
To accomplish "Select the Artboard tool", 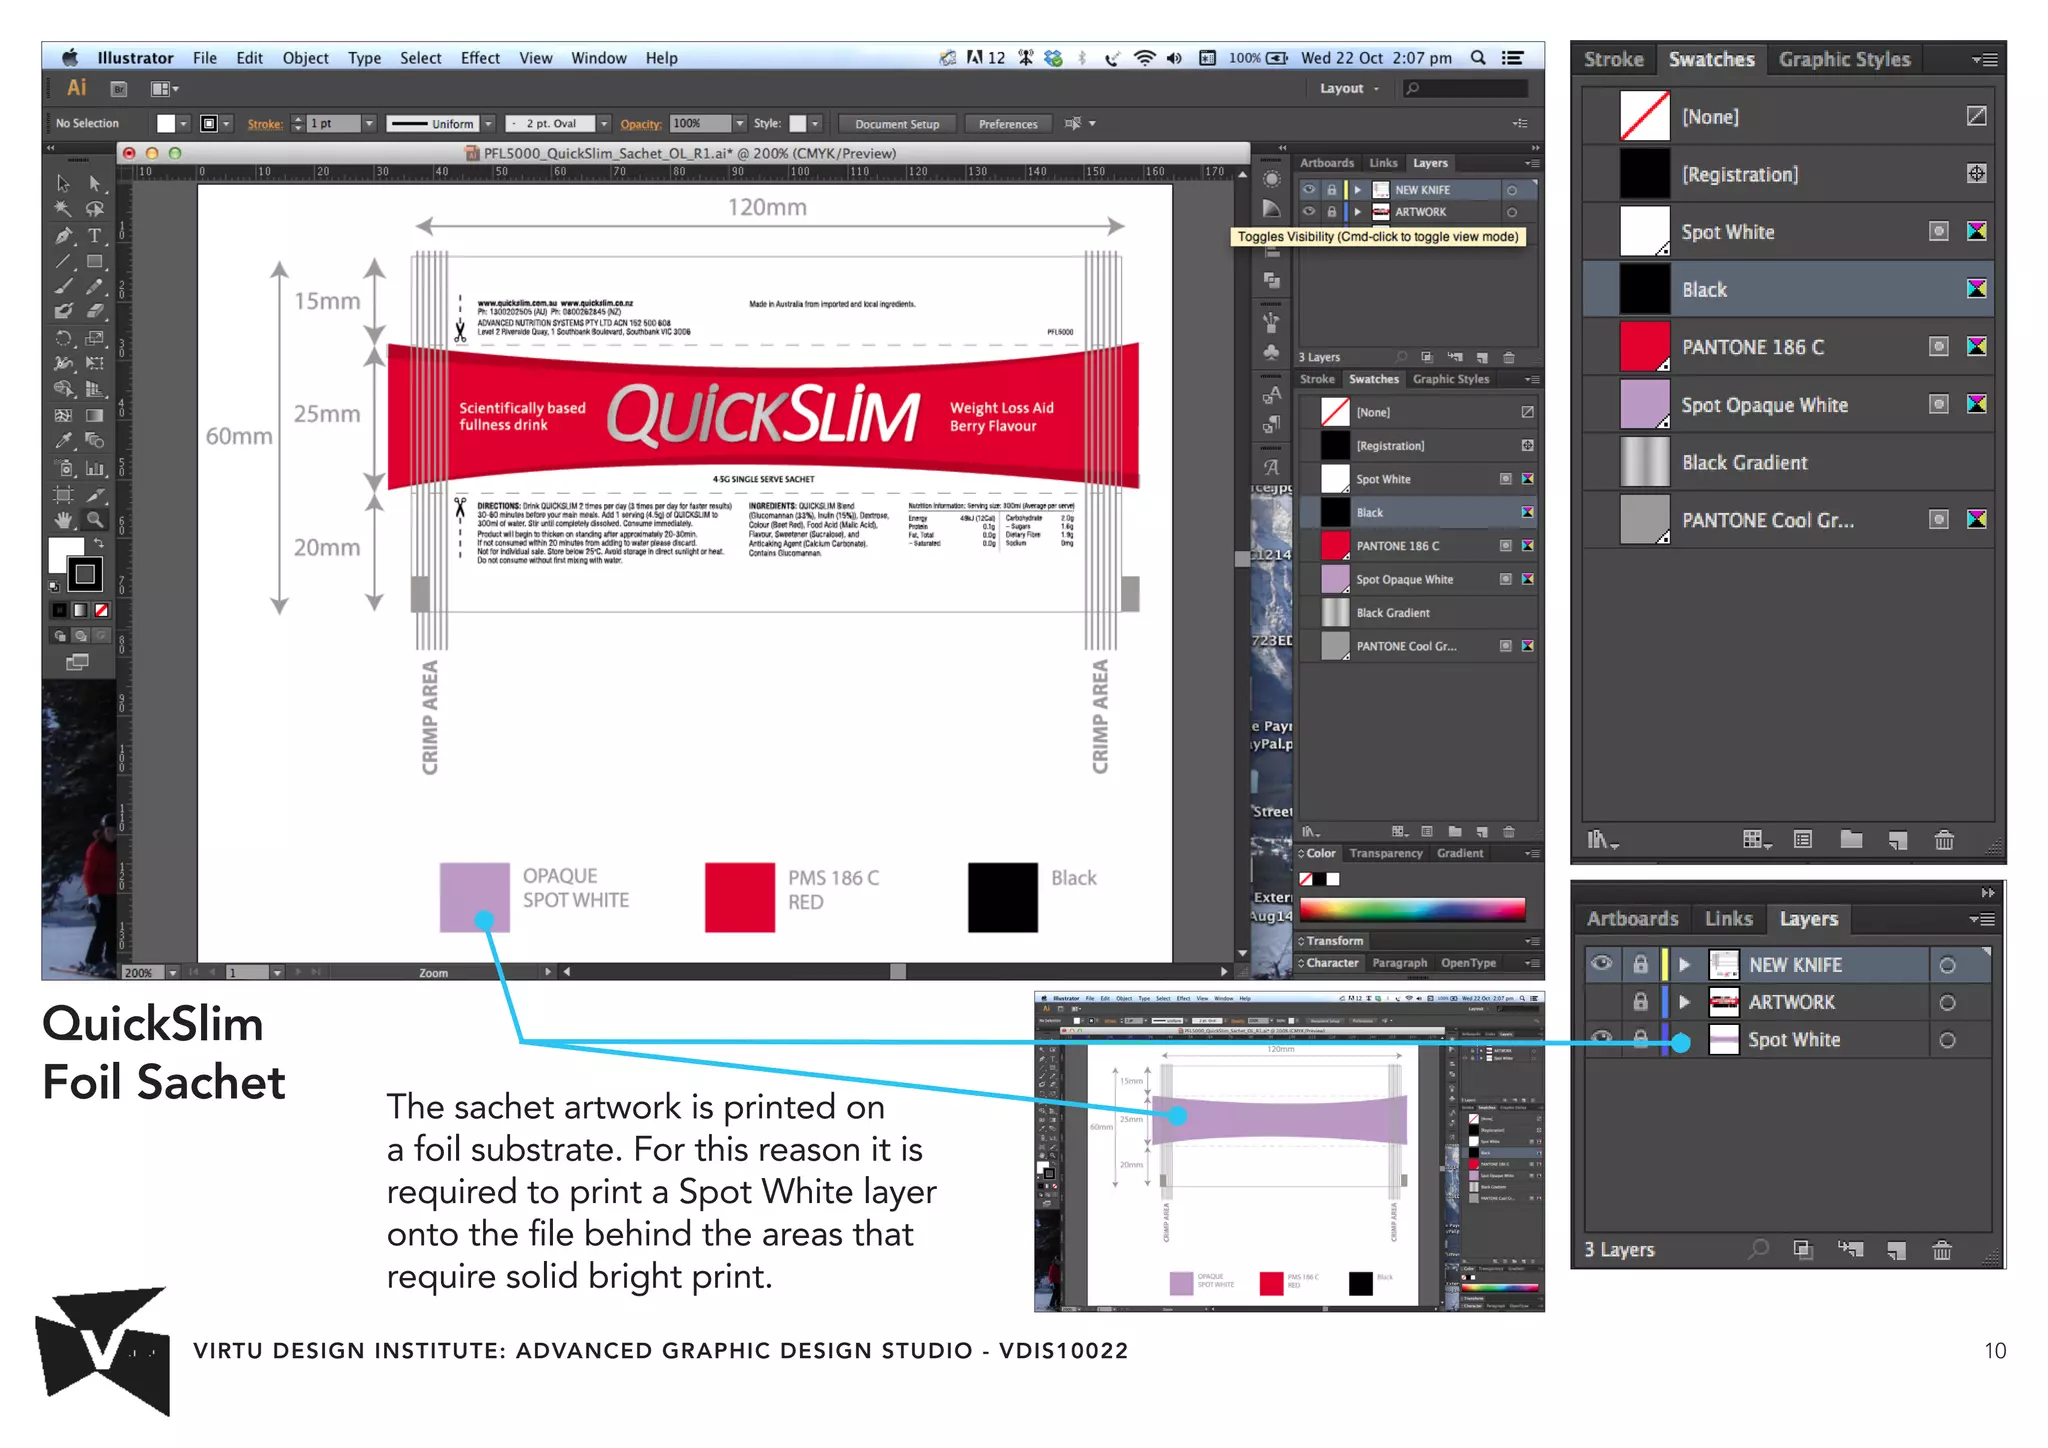I will pyautogui.click(x=63, y=494).
